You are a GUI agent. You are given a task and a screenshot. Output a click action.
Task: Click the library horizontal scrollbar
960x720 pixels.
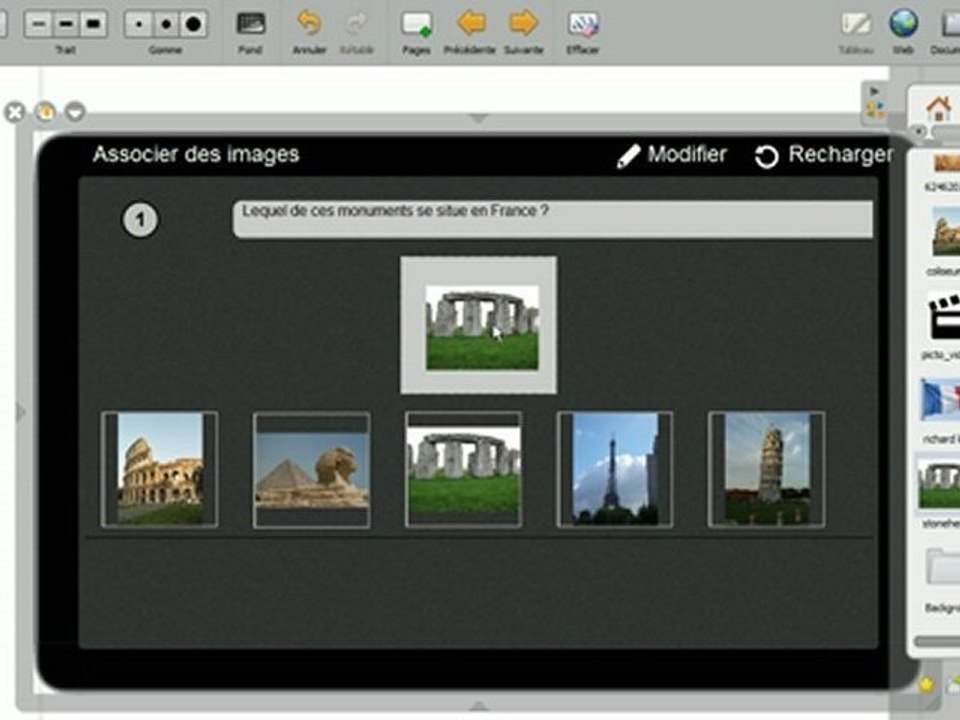[937, 642]
